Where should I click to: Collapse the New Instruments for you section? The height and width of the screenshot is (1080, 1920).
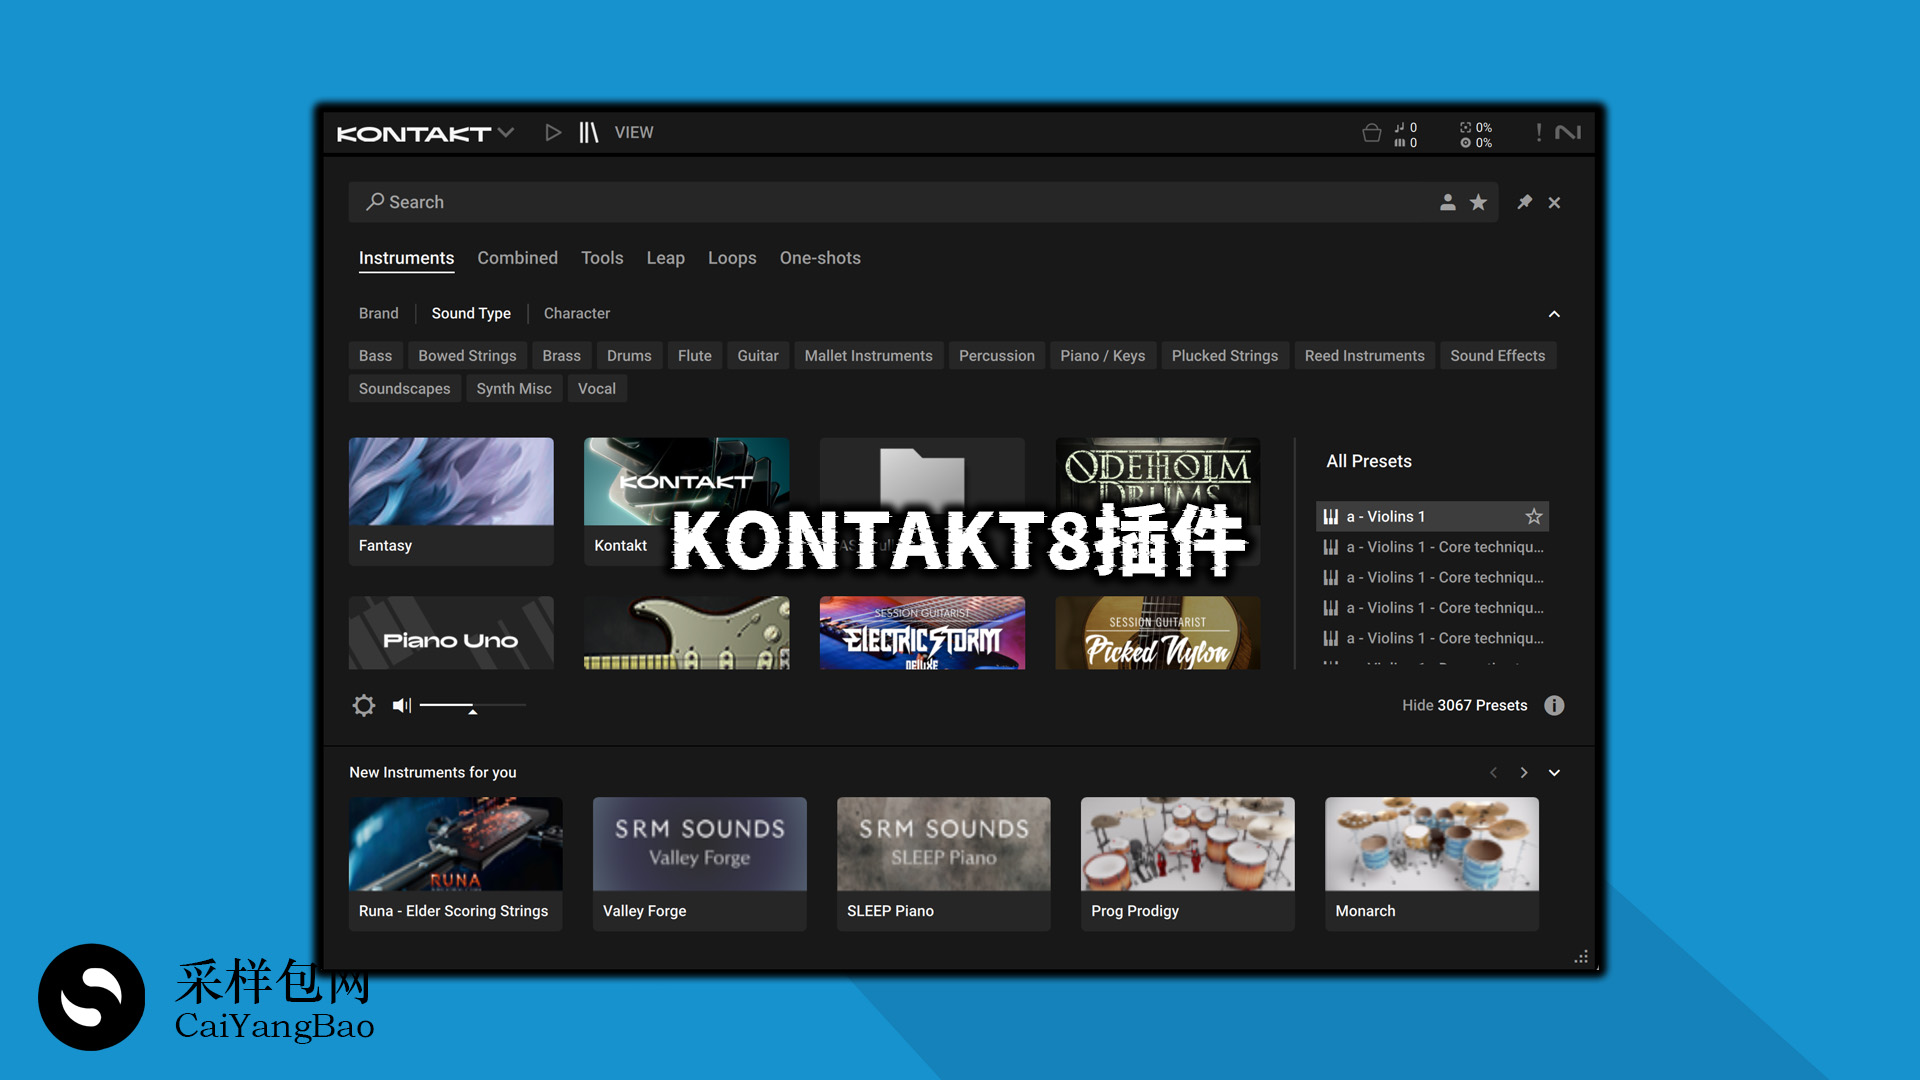[x=1554, y=772]
